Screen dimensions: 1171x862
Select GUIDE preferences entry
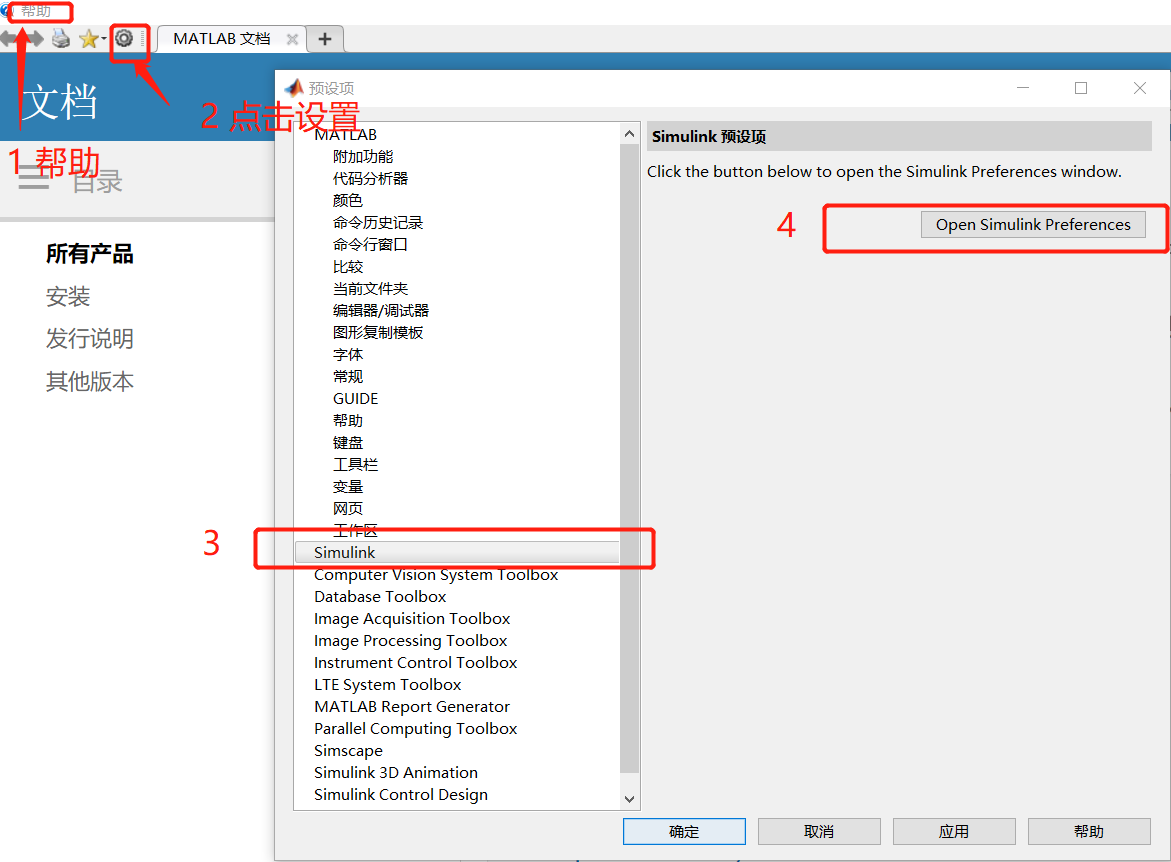point(355,399)
